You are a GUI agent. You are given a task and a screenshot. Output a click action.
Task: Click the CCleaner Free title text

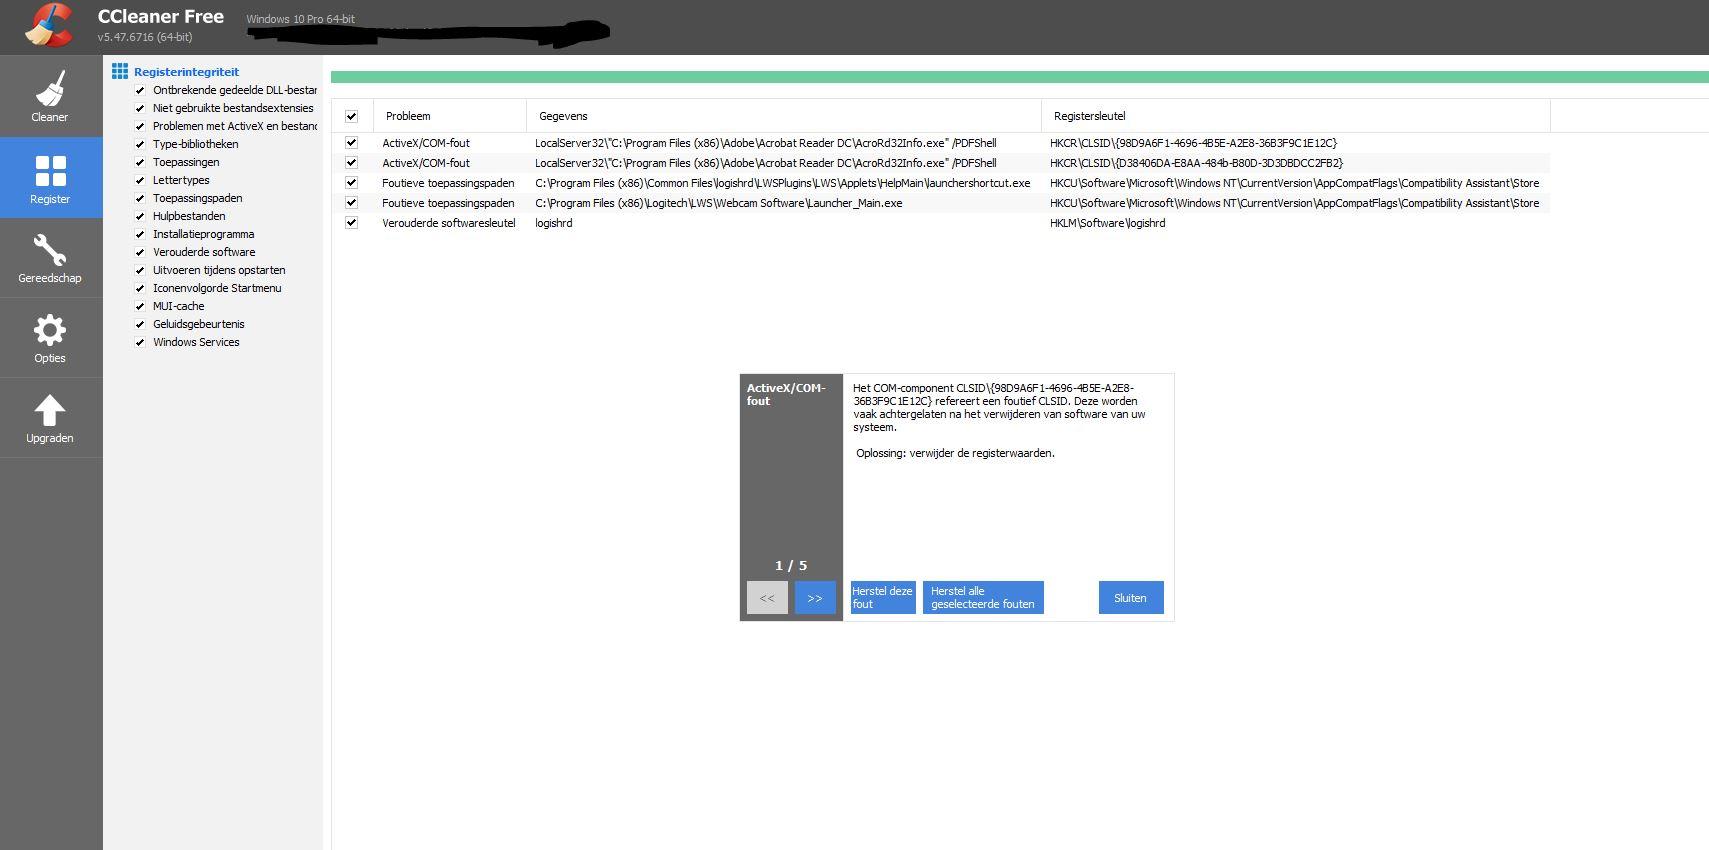pyautogui.click(x=161, y=16)
